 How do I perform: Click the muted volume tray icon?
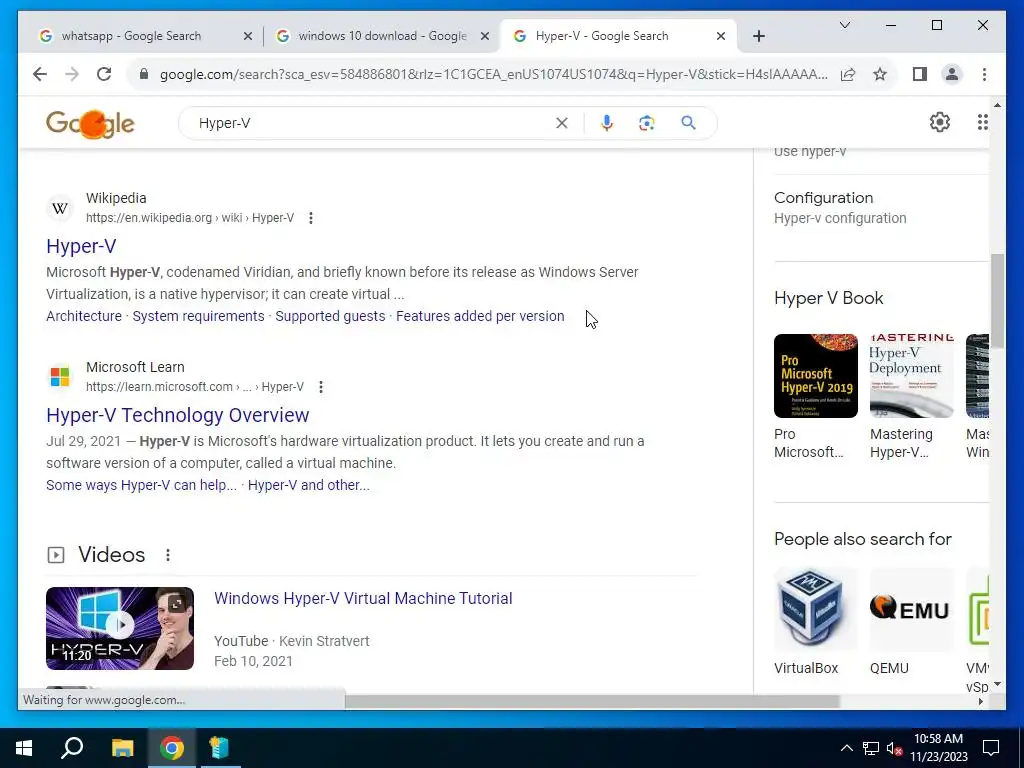tap(894, 748)
